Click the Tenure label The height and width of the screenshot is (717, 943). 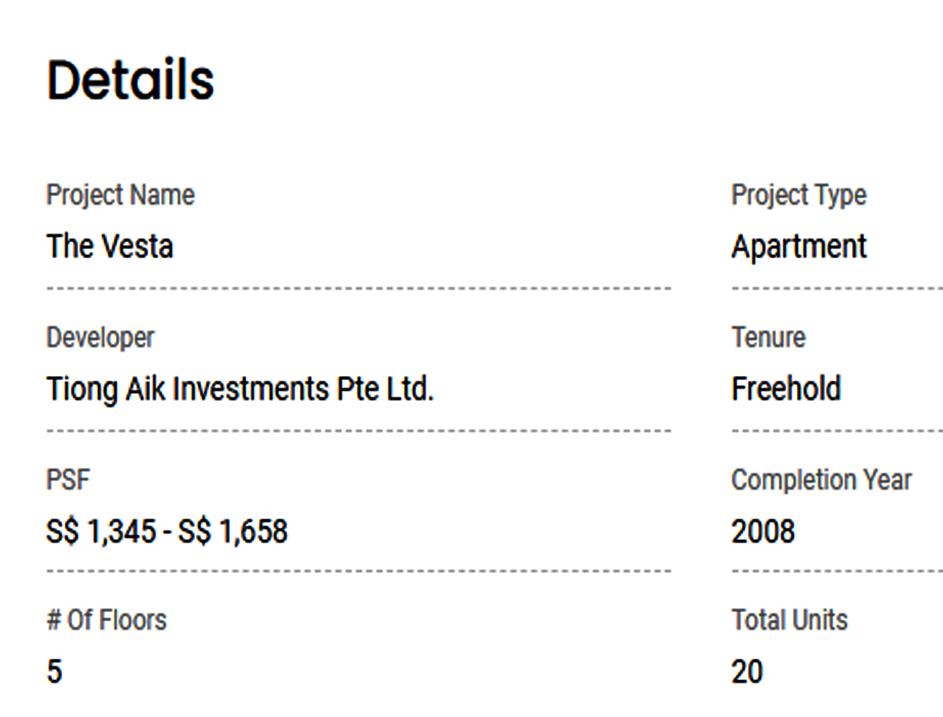(x=768, y=337)
